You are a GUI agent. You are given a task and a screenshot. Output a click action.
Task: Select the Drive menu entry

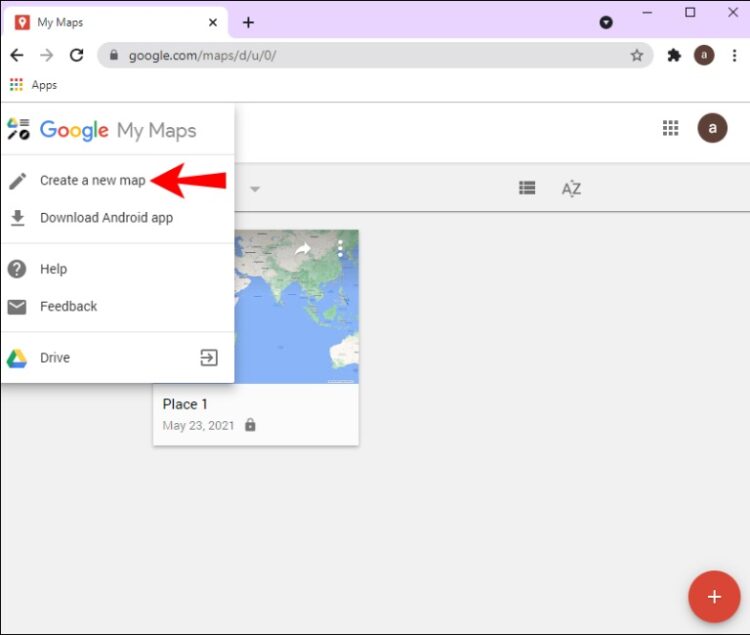(x=118, y=358)
